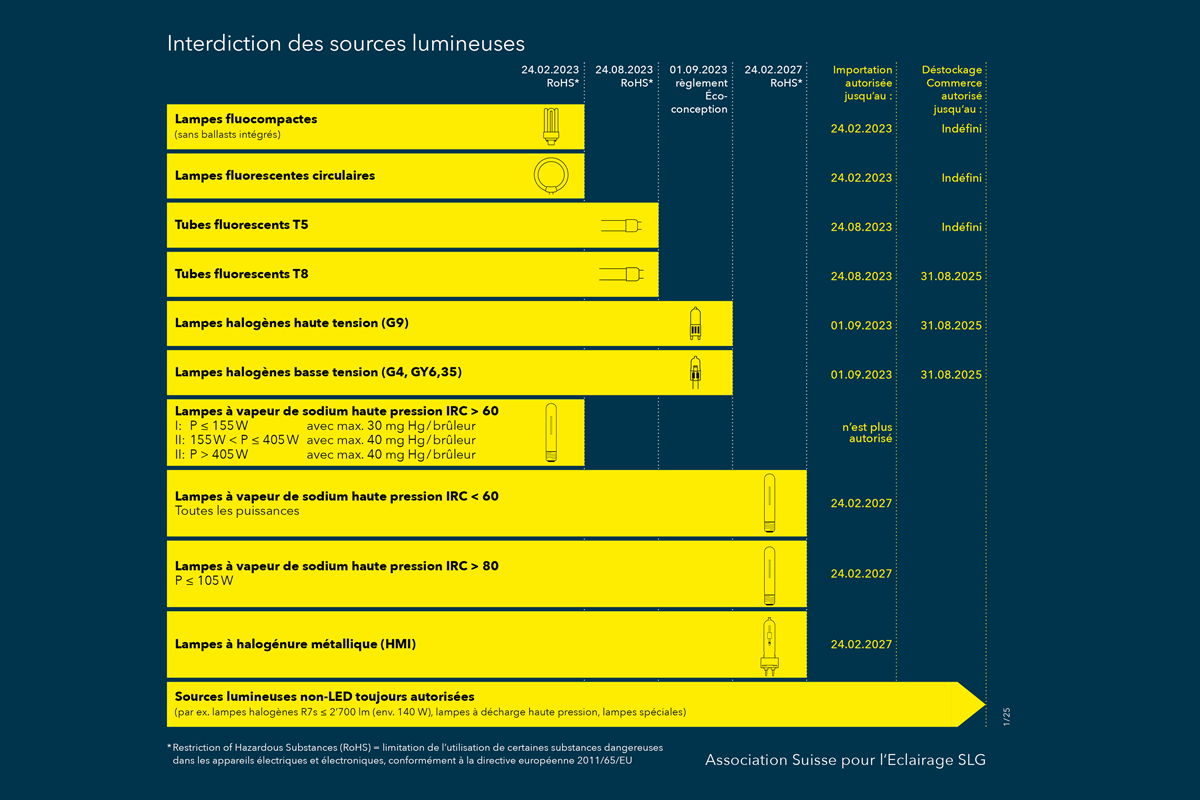This screenshot has height=800, width=1200.
Task: Select the sodium lamp IRC > 80 icon
Action: point(768,575)
